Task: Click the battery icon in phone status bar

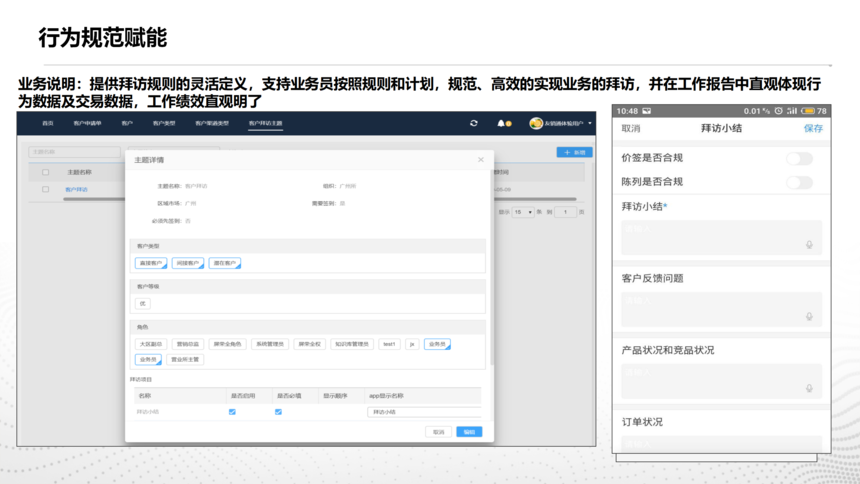Action: tap(808, 111)
